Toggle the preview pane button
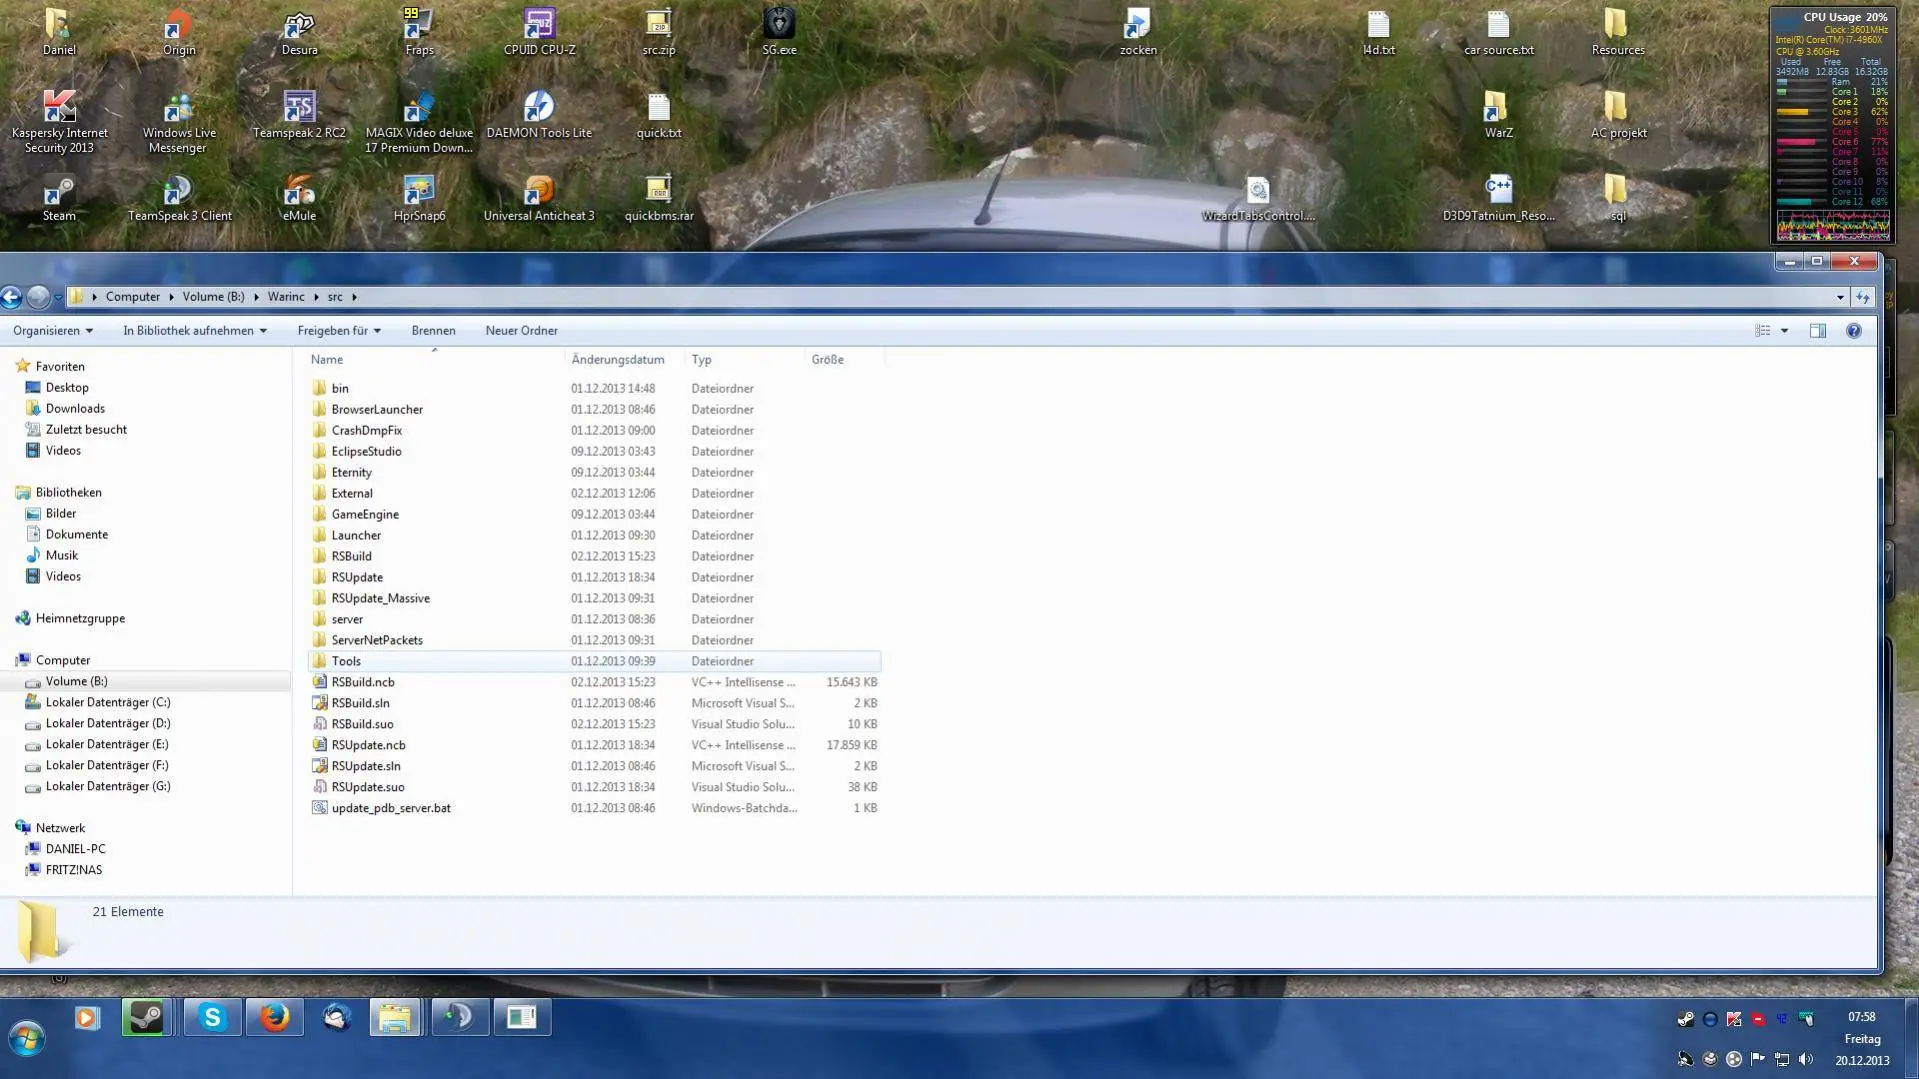 pyautogui.click(x=1817, y=331)
